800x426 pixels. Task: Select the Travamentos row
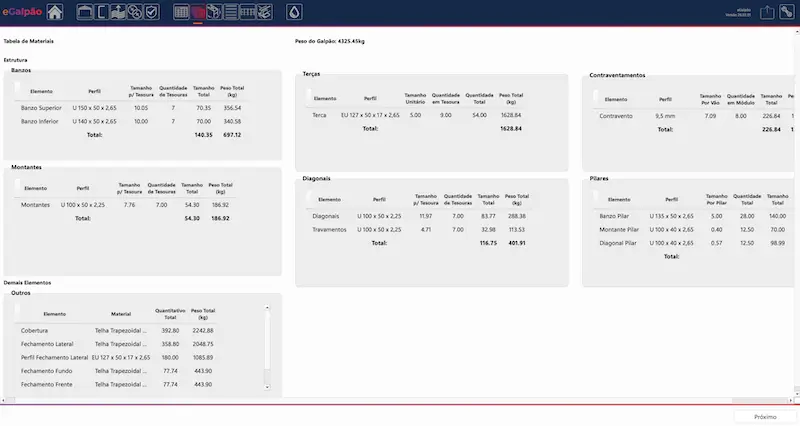419,230
